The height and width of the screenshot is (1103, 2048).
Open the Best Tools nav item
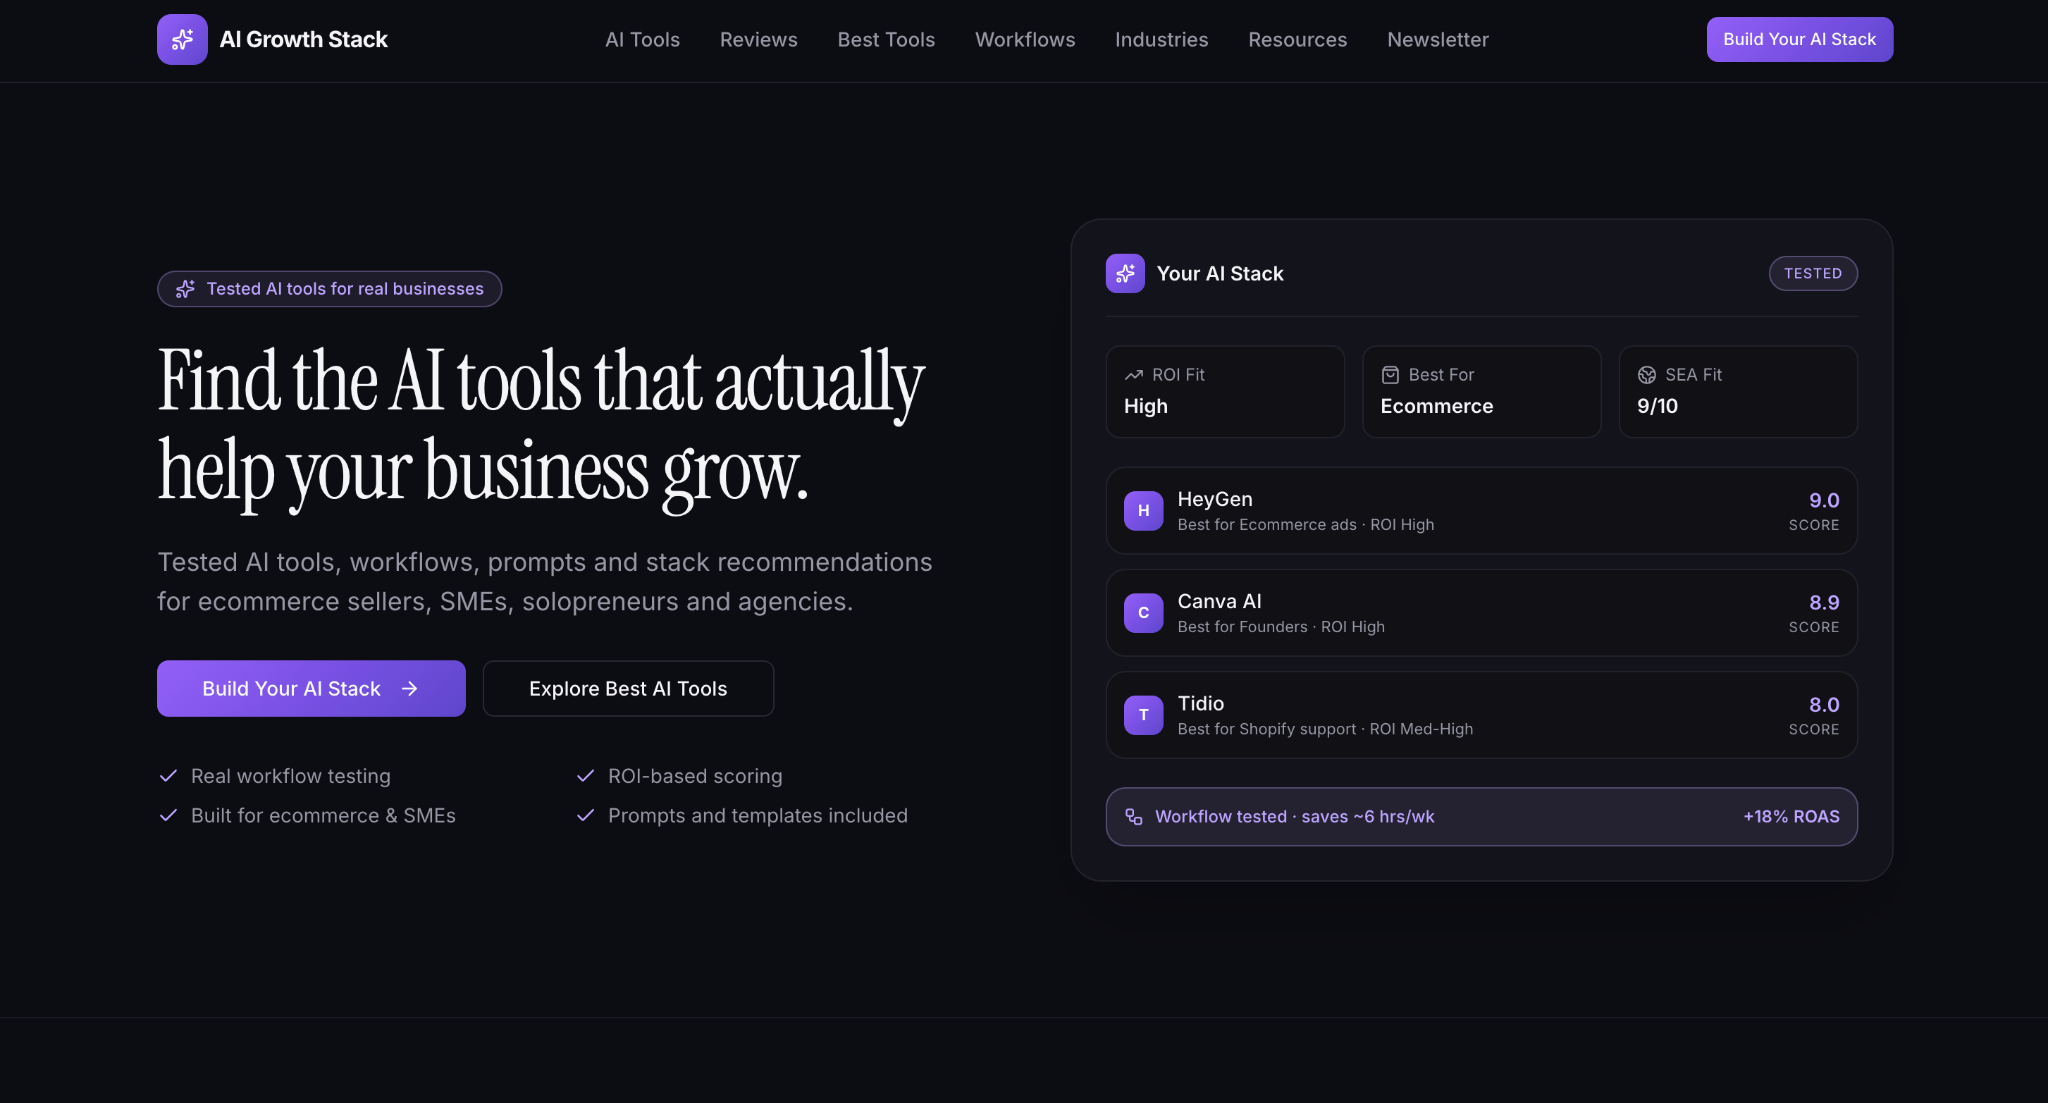pyautogui.click(x=886, y=39)
